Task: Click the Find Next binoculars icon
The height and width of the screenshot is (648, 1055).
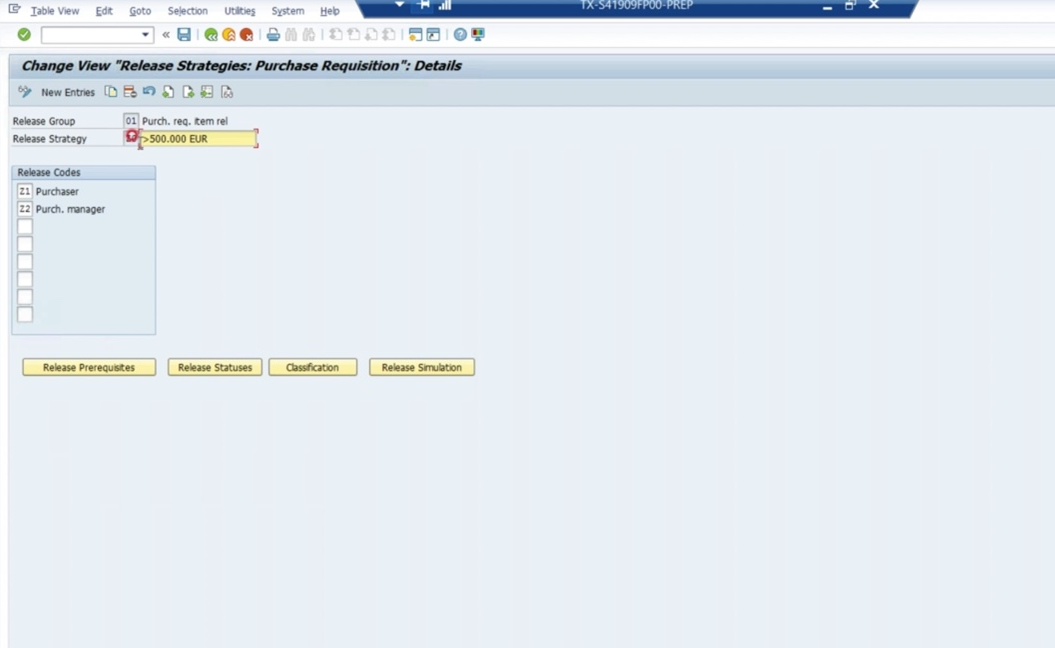Action: (309, 34)
